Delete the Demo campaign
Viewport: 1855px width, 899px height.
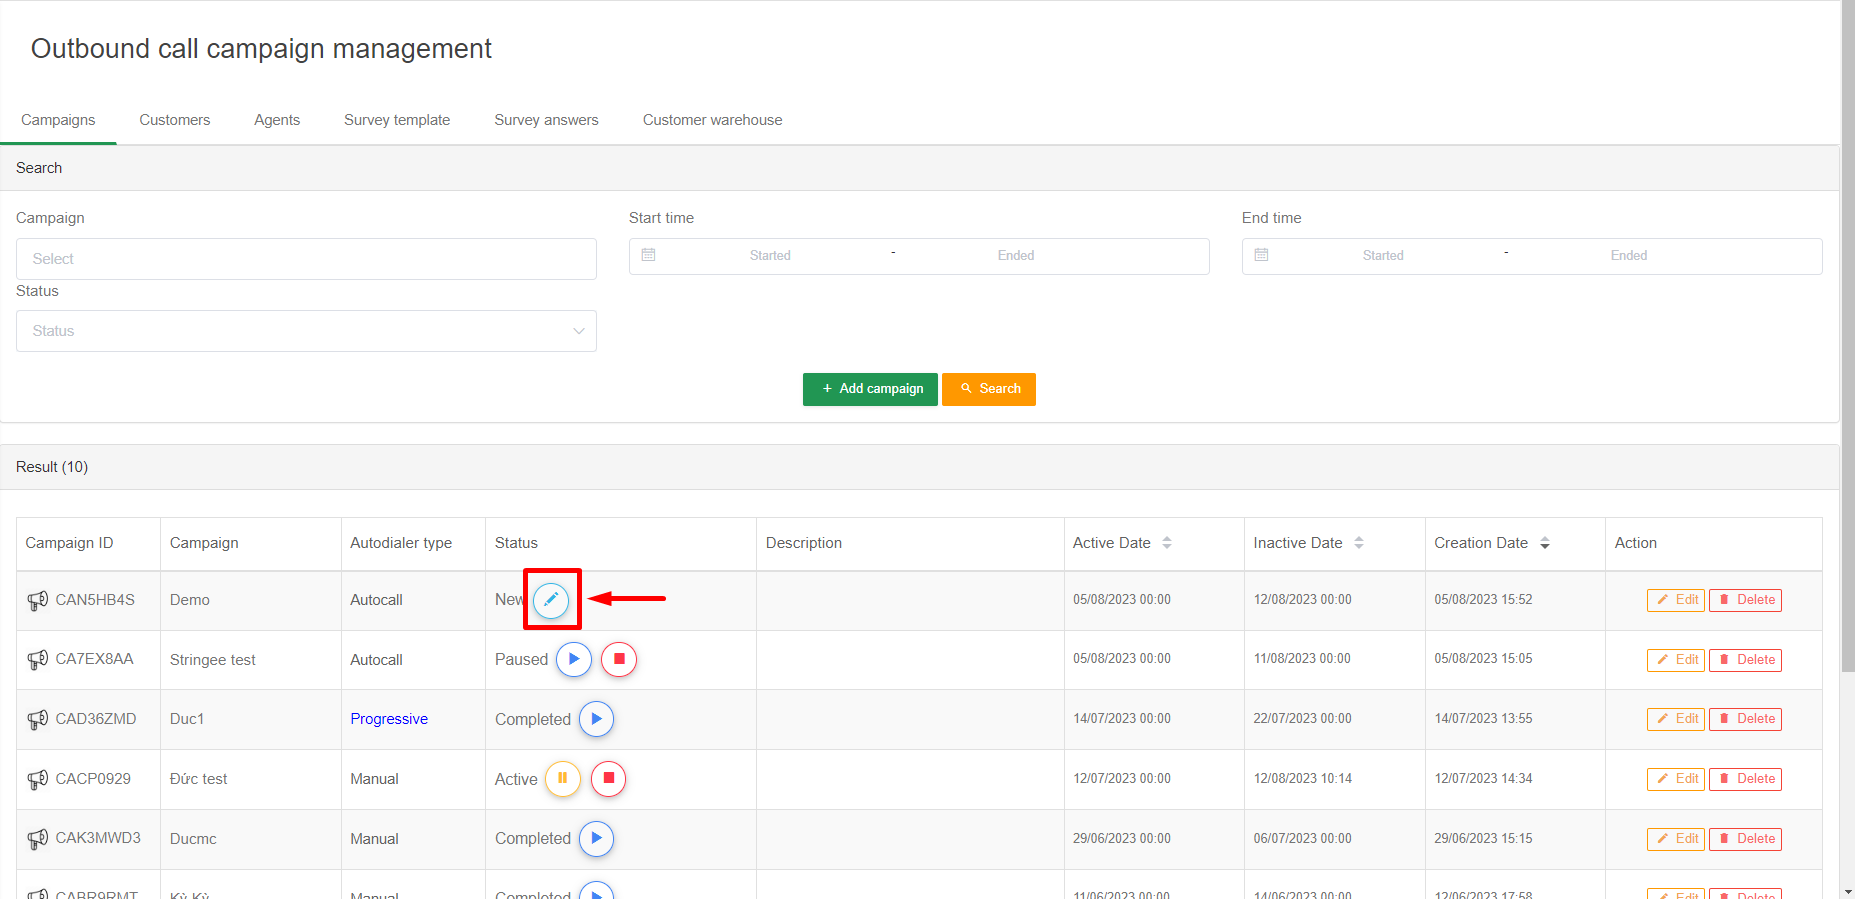point(1745,600)
